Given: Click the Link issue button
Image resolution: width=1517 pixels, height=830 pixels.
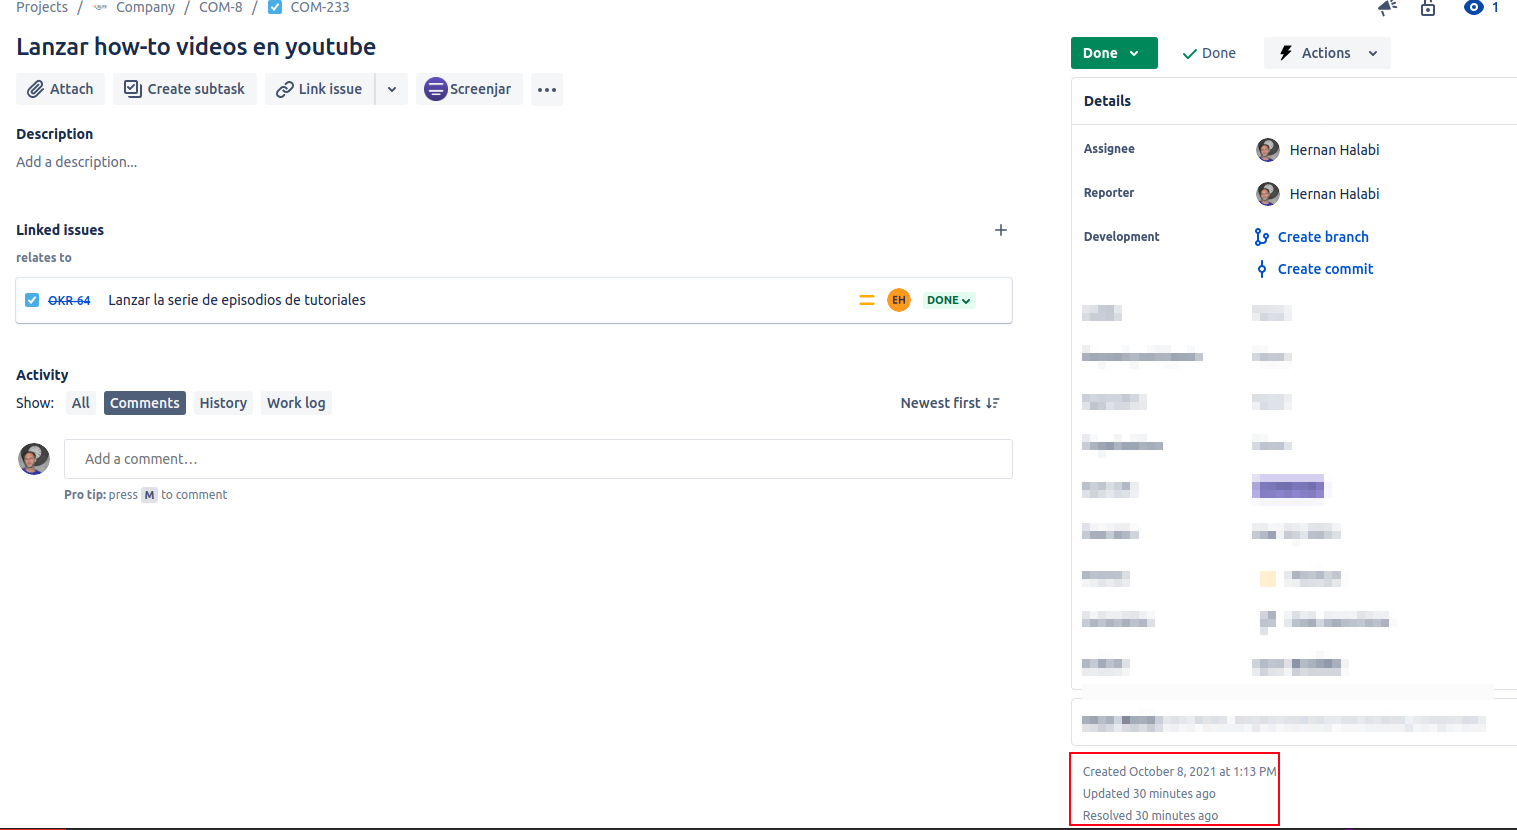Looking at the screenshot, I should [x=319, y=89].
